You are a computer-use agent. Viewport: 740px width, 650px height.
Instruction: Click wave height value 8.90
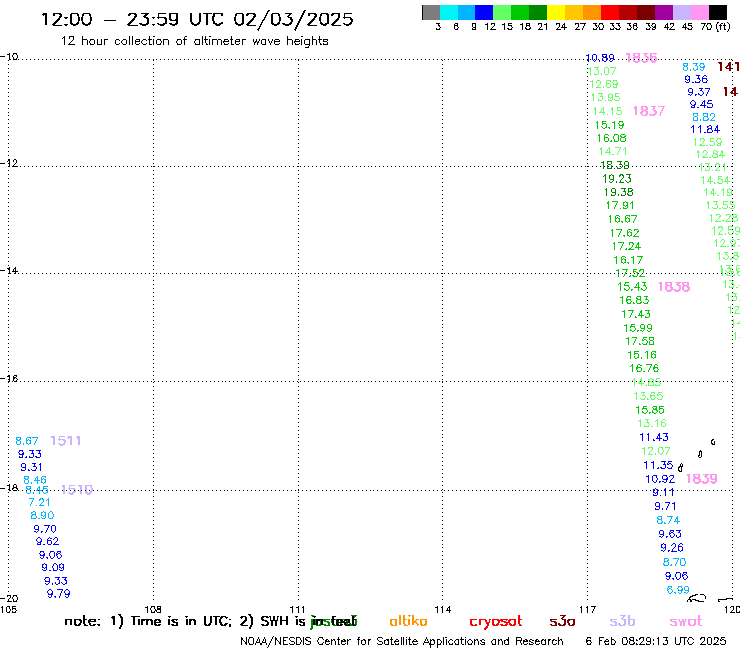[x=42, y=515]
